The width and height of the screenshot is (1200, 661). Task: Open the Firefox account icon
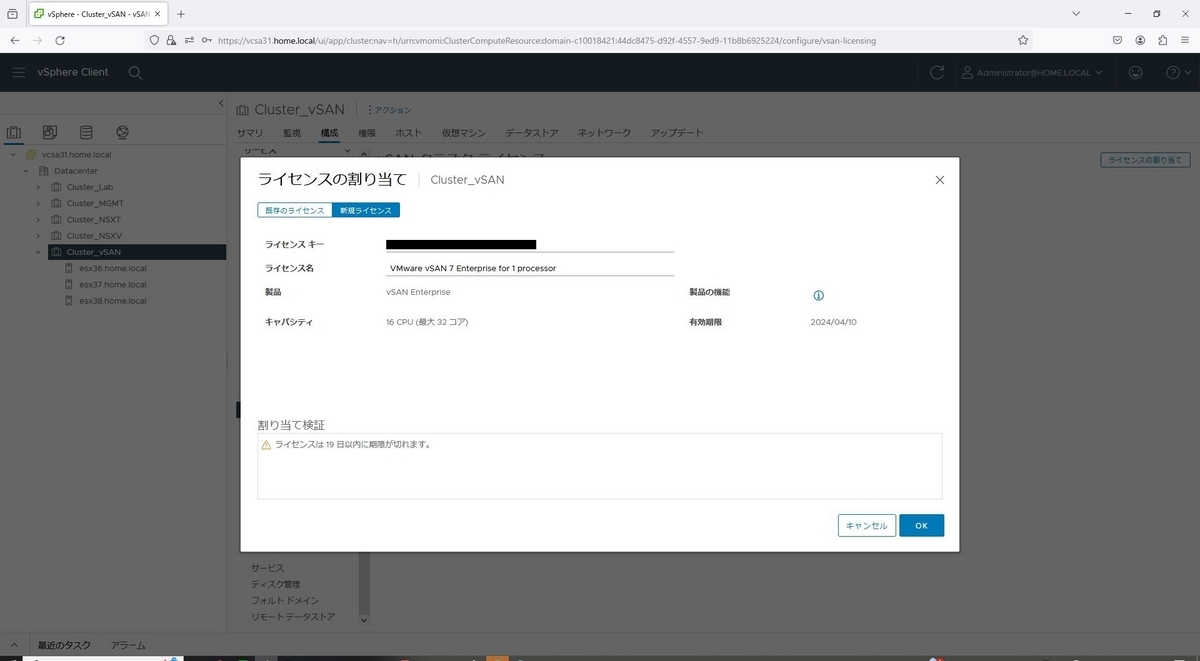(x=1140, y=40)
